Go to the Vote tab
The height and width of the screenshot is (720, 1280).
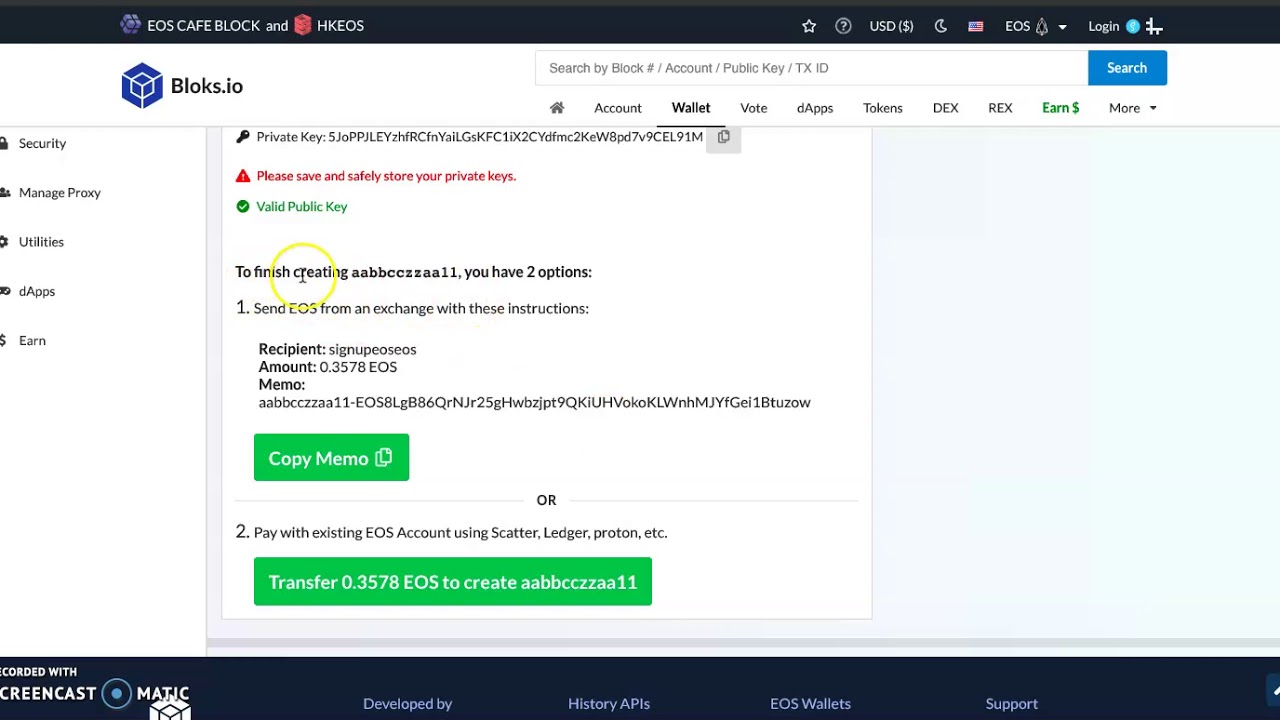click(x=754, y=108)
